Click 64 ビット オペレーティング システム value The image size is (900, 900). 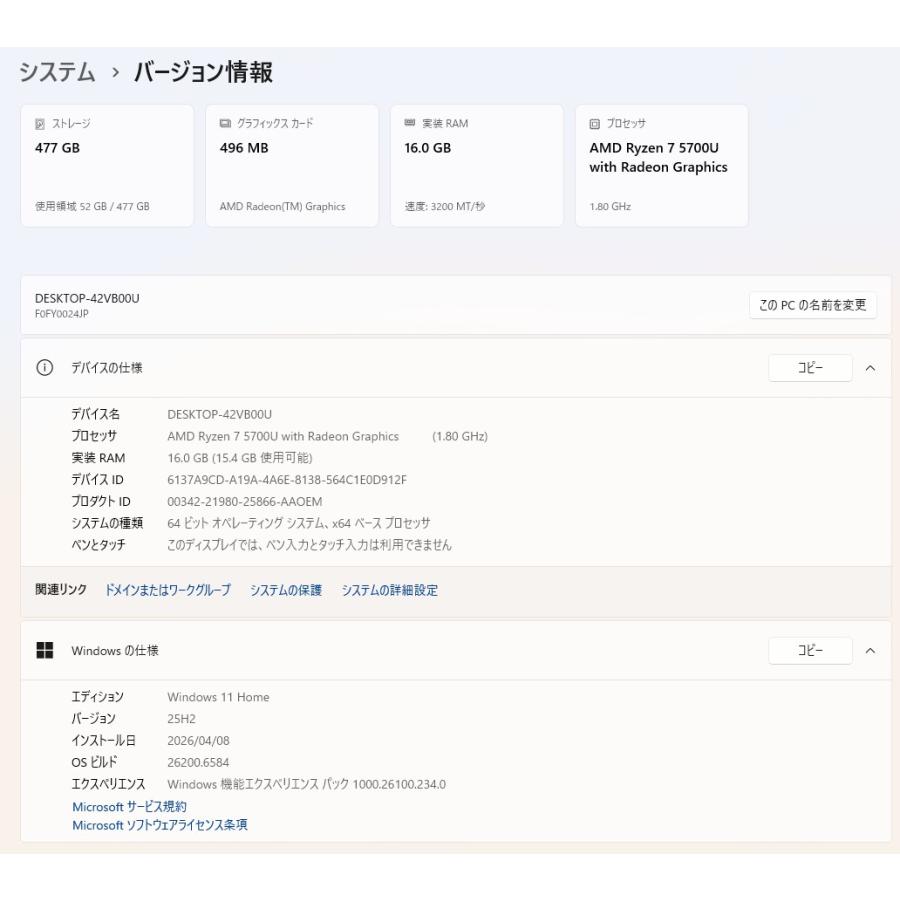[298, 523]
